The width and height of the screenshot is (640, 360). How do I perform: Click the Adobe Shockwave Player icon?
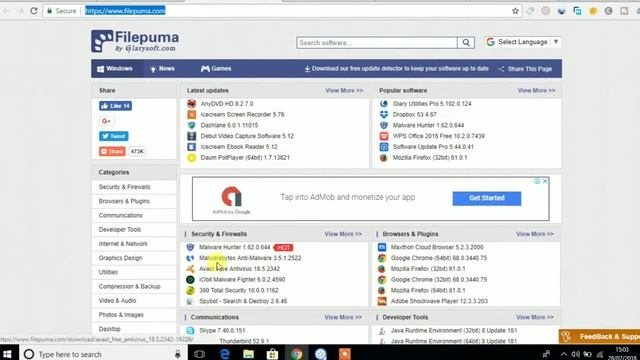(x=382, y=301)
